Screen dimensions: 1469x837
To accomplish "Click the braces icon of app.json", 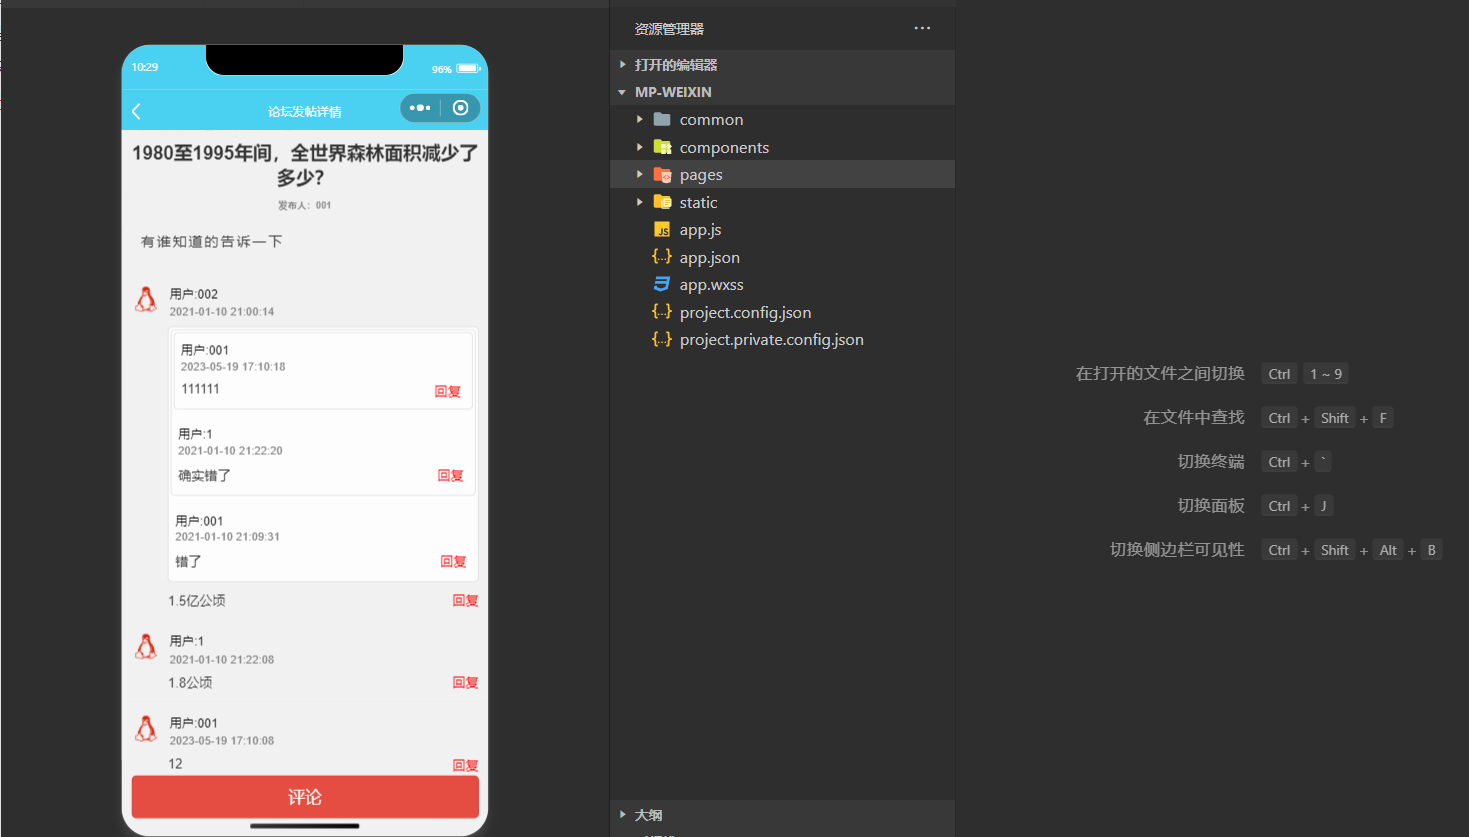I will 662,257.
